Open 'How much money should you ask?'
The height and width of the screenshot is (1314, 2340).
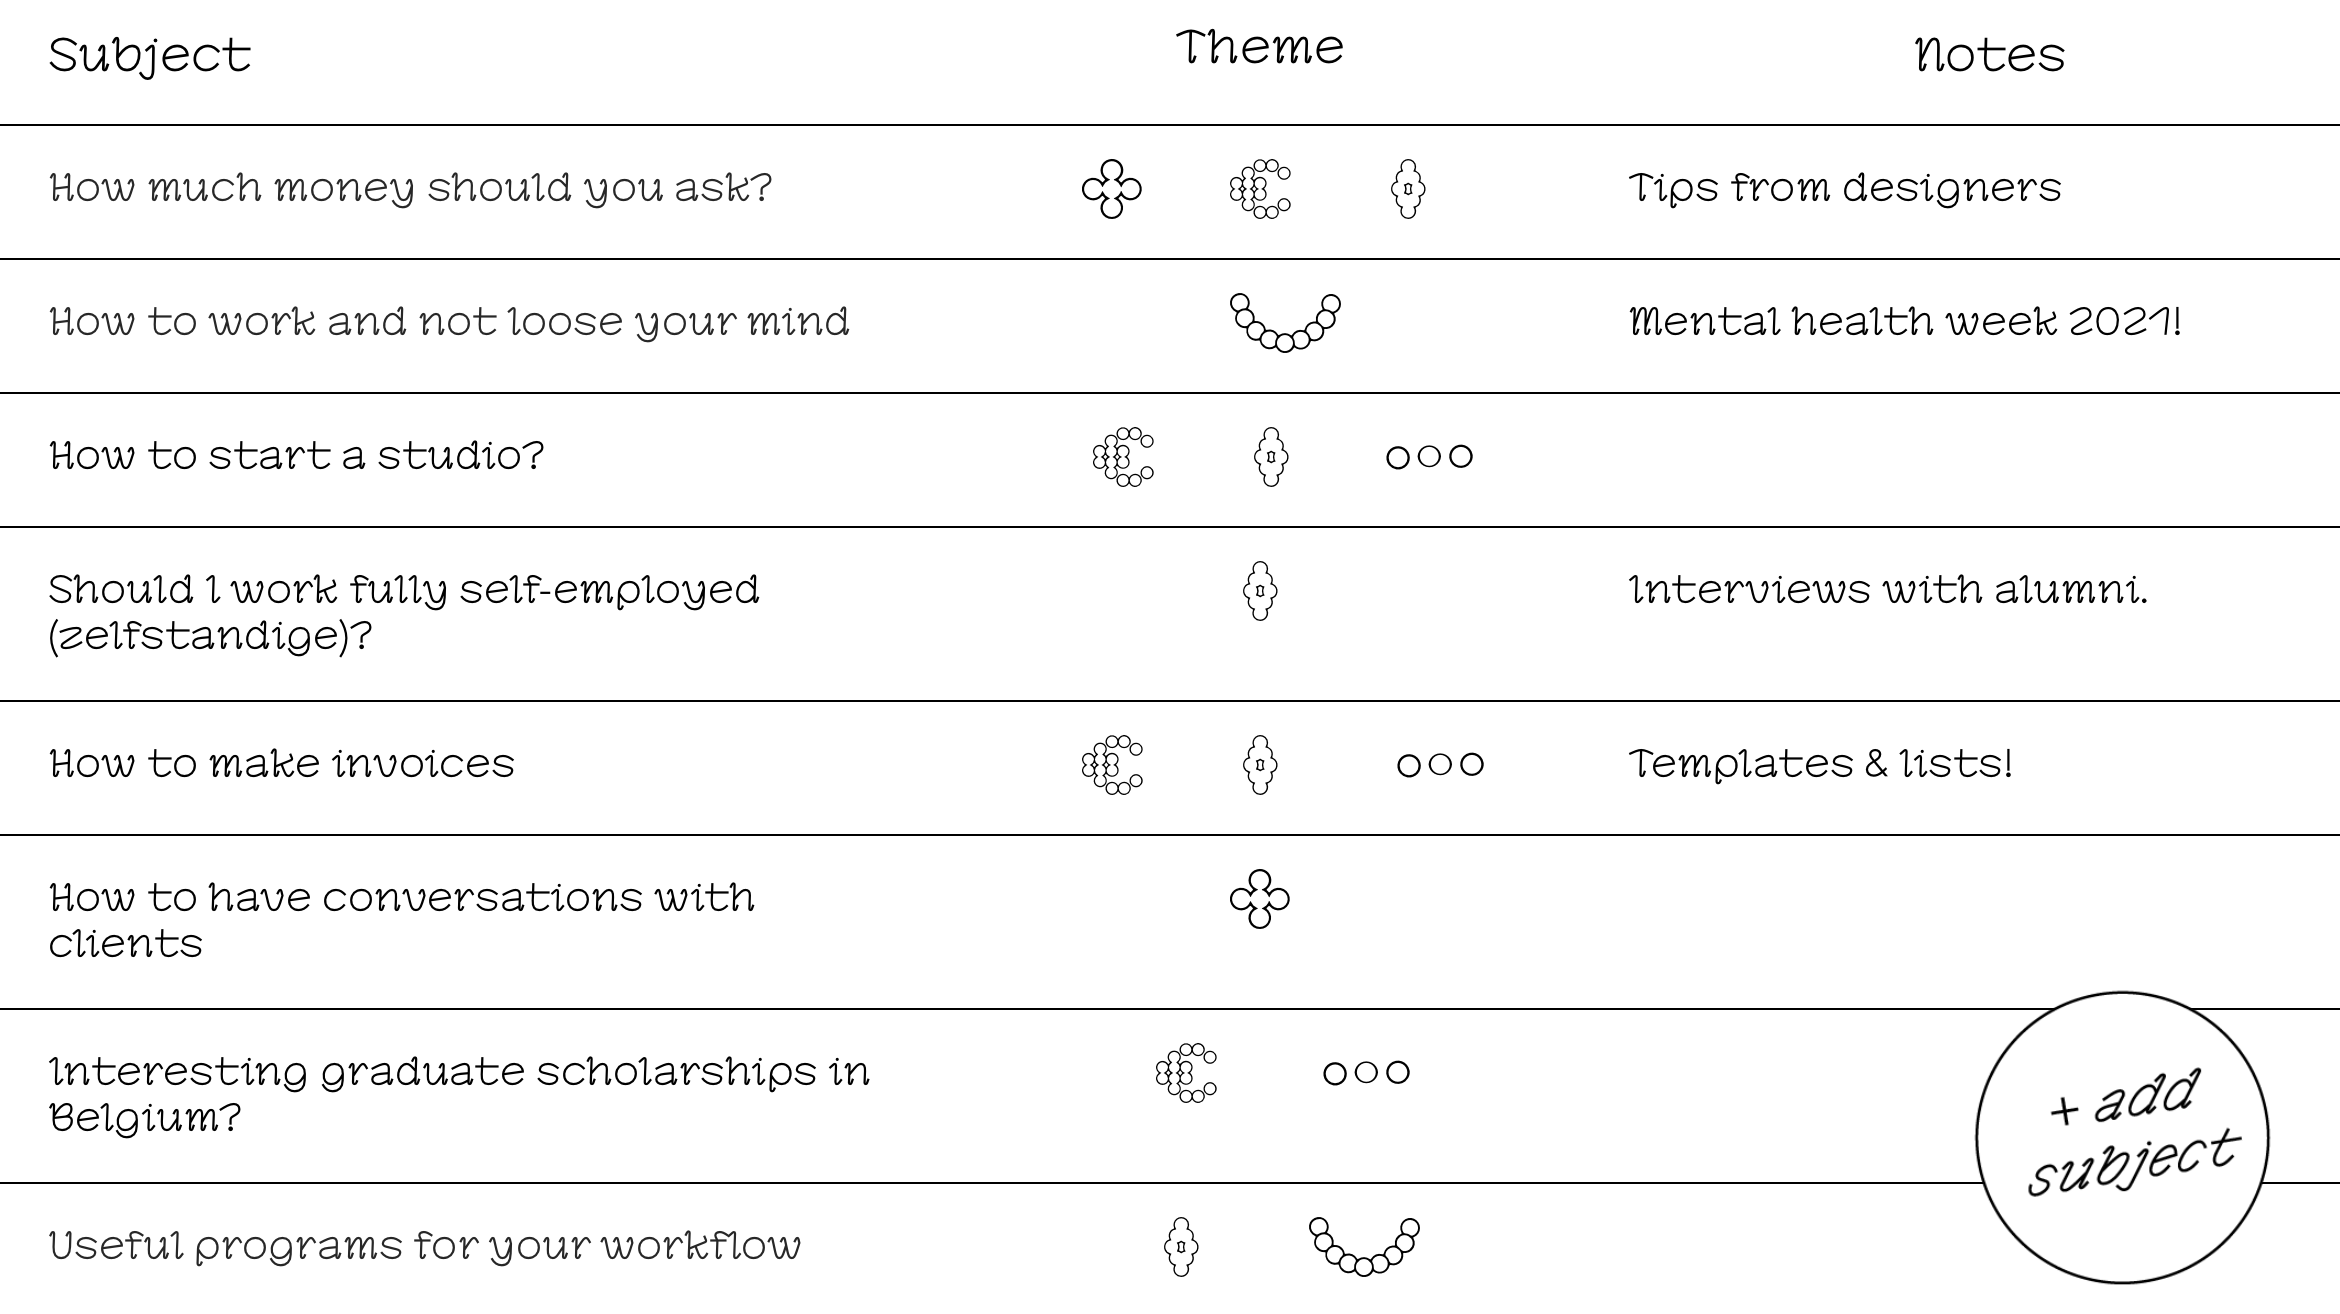point(411,189)
